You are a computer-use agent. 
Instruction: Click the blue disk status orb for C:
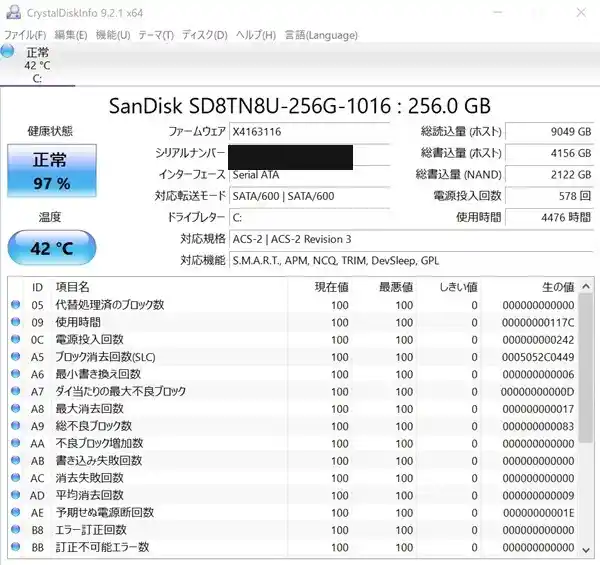tap(7, 51)
